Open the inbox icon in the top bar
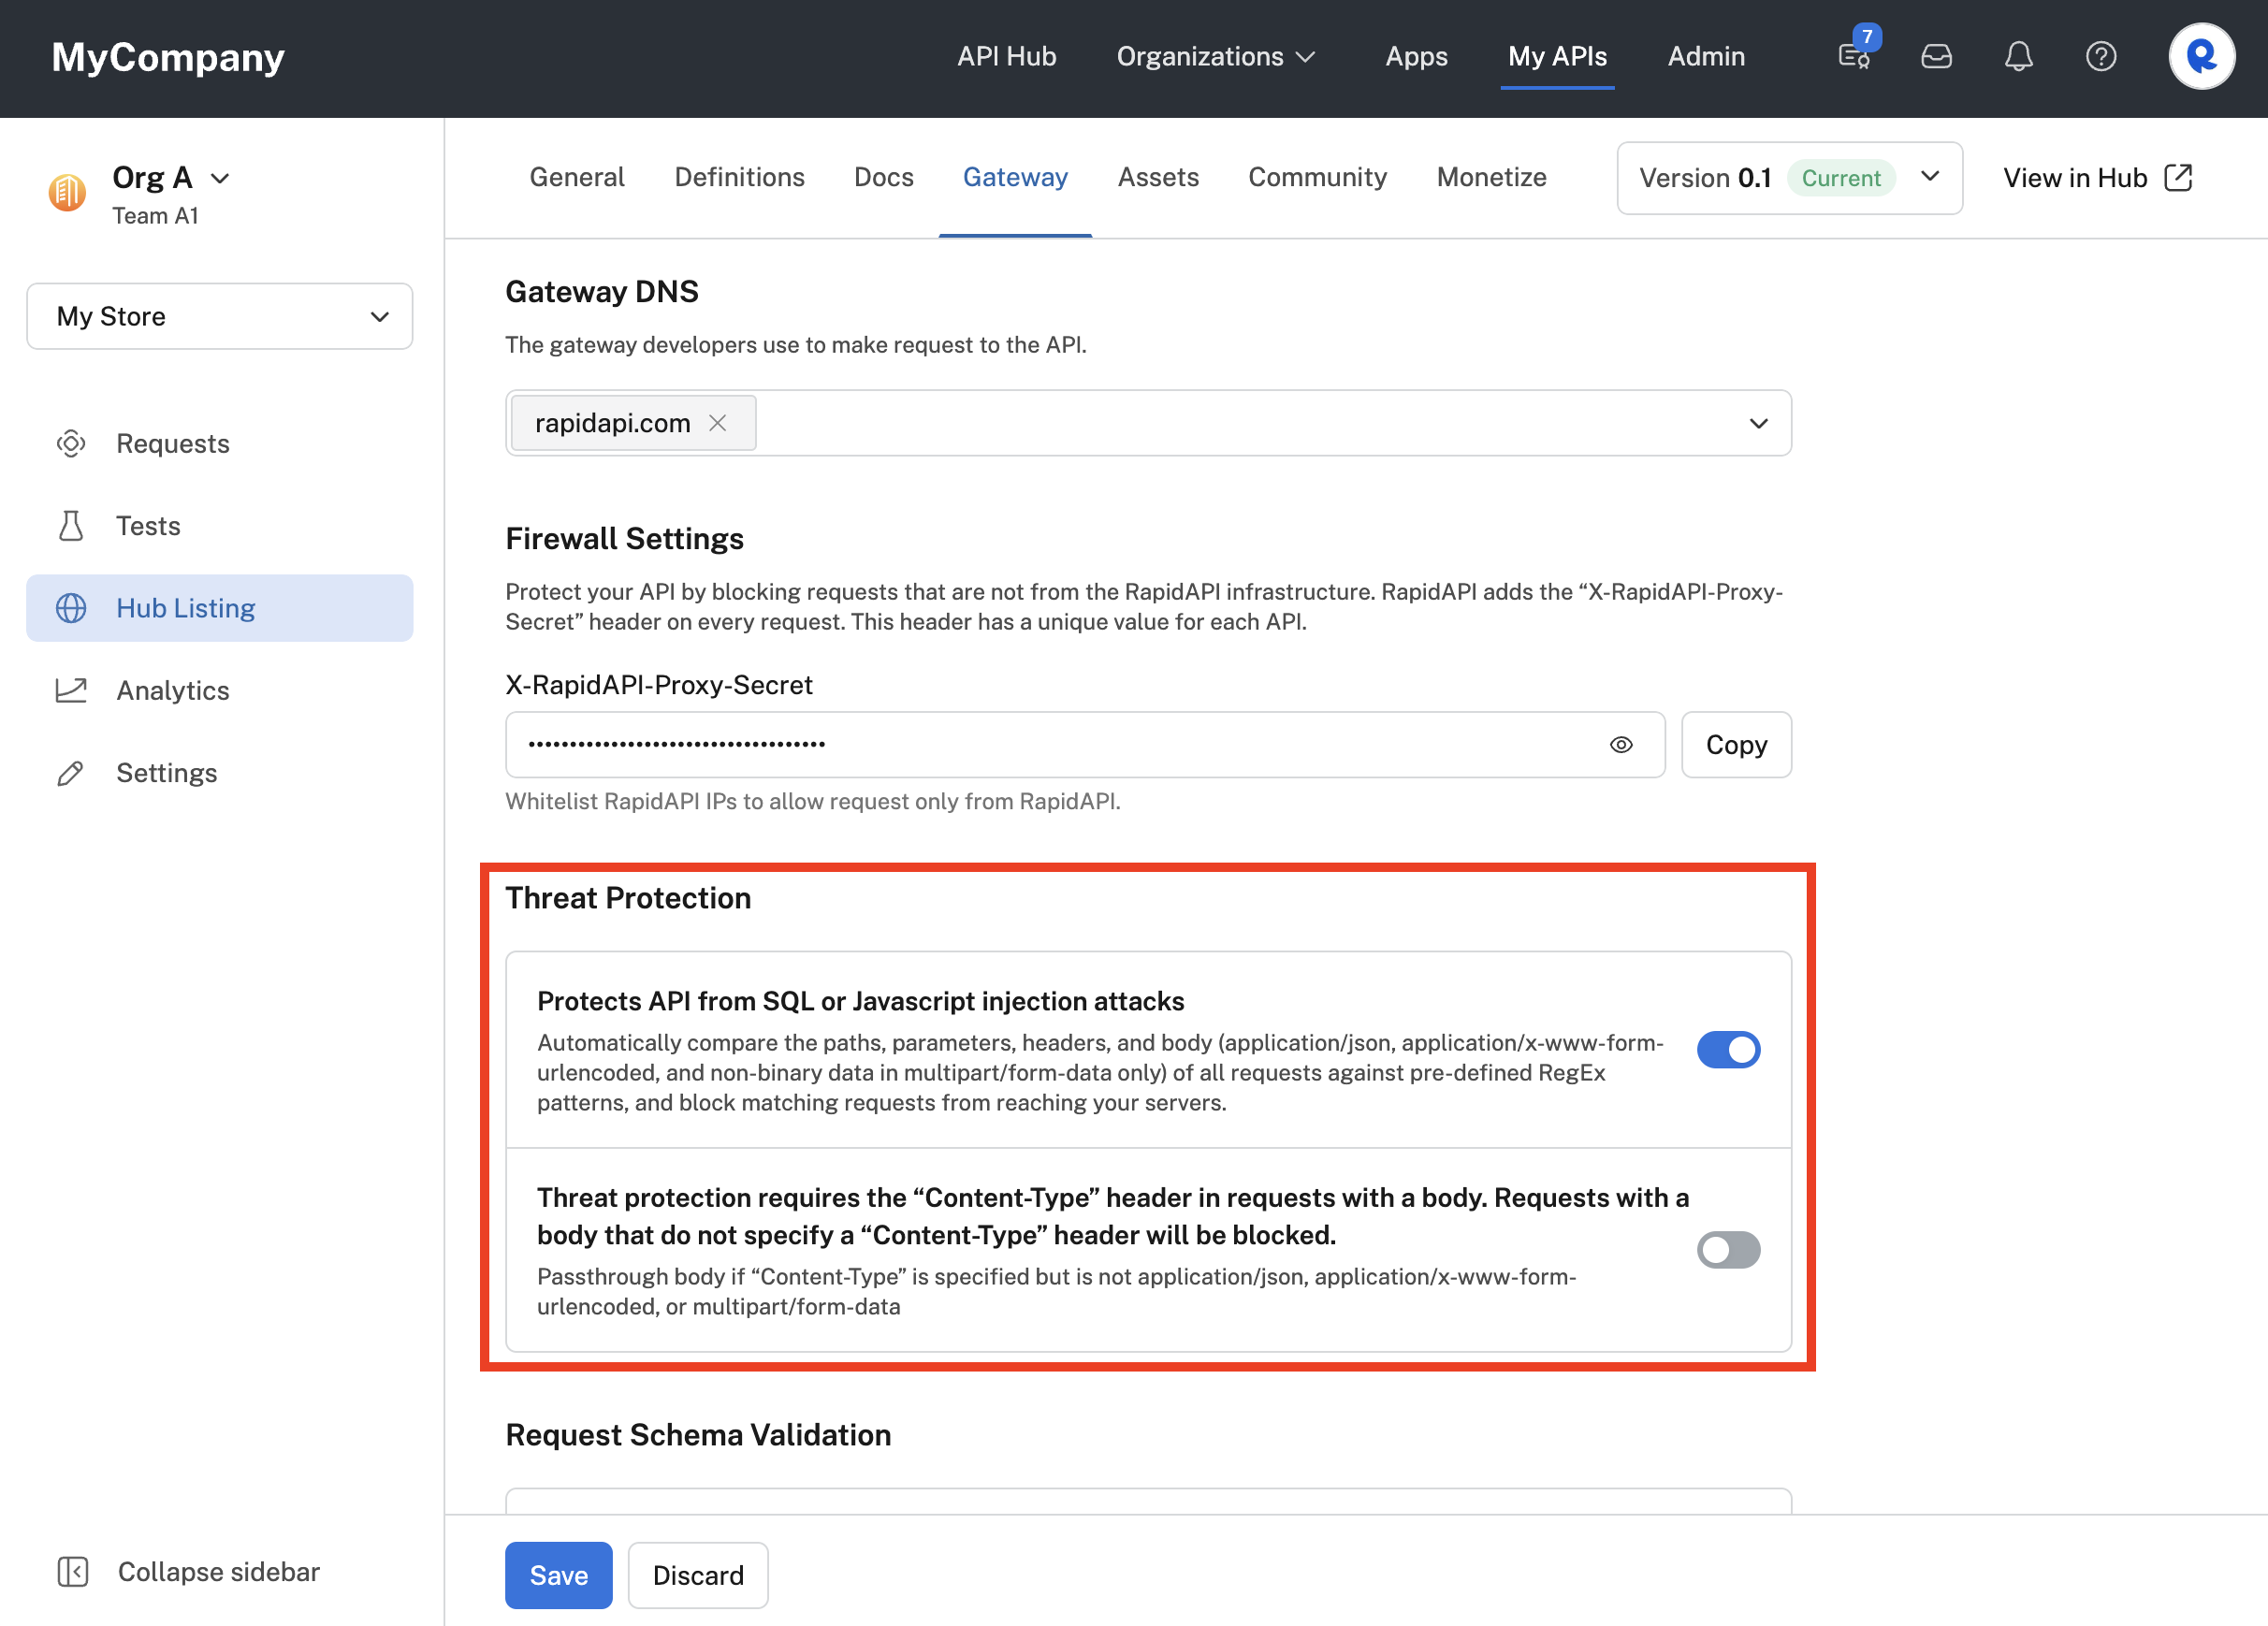2268x1626 pixels. [1936, 56]
